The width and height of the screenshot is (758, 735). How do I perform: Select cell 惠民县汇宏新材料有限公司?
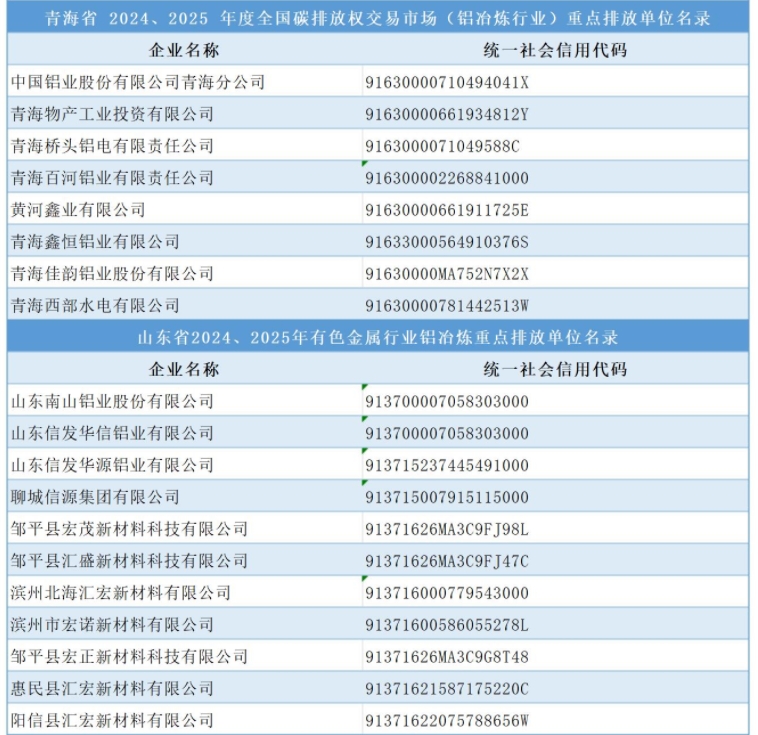[x=185, y=688]
